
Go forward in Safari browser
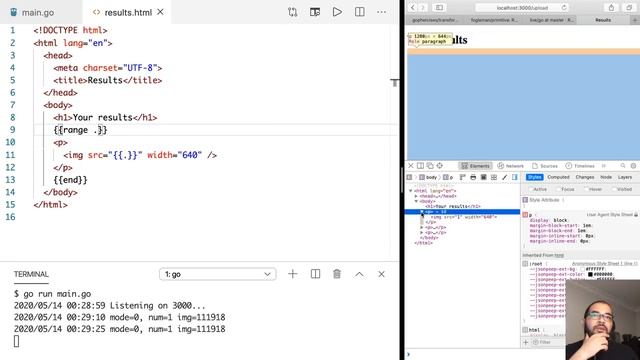pyautogui.click(x=423, y=7)
